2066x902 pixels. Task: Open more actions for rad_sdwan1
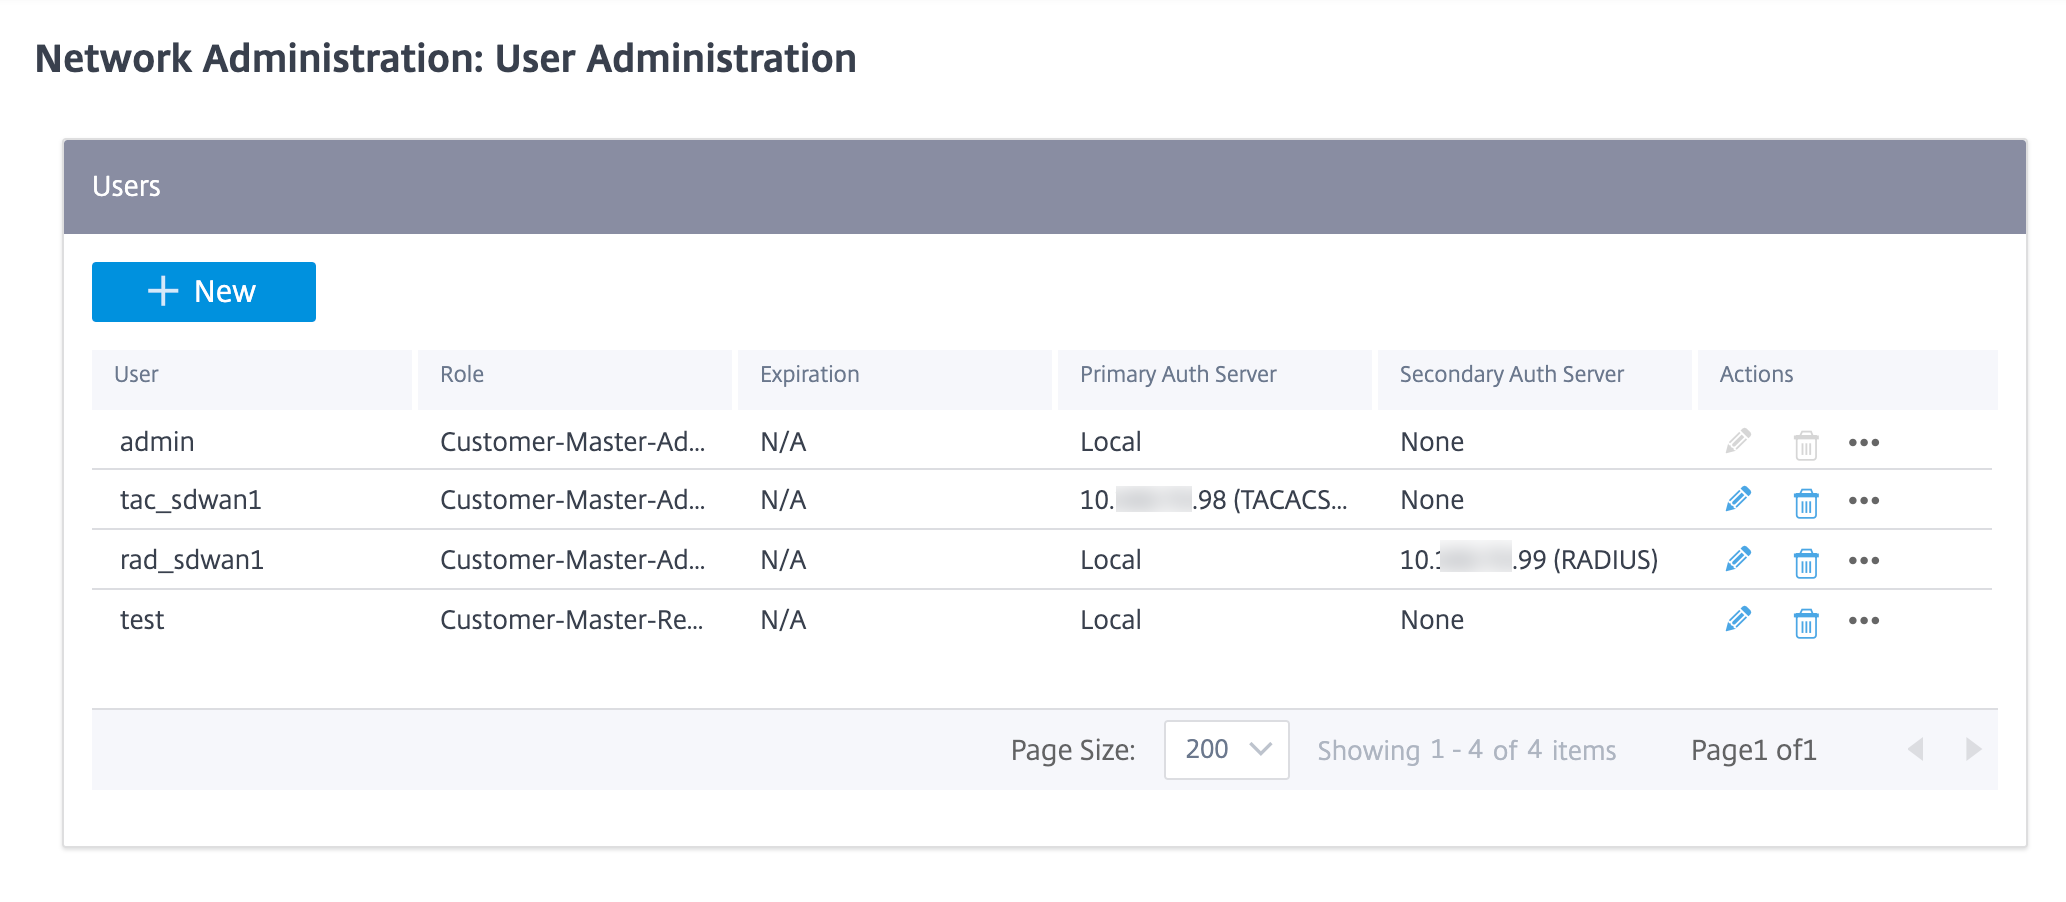tap(1864, 560)
